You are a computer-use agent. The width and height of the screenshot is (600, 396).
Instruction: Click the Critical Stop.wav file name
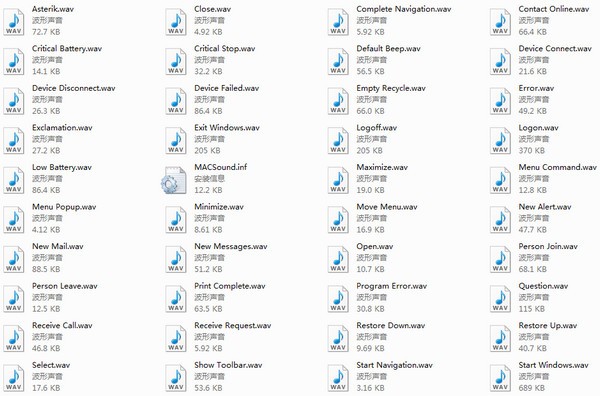(225, 49)
